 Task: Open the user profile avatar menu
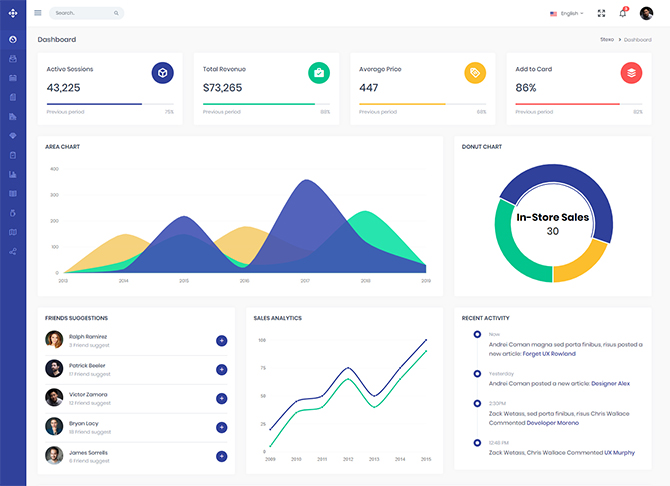click(646, 13)
